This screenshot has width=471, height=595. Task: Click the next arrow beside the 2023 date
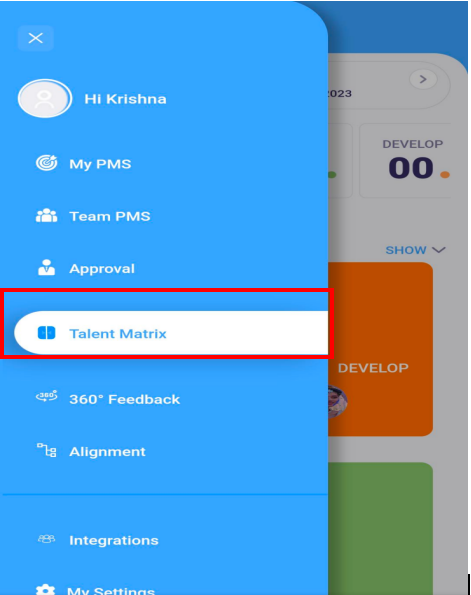point(423,80)
